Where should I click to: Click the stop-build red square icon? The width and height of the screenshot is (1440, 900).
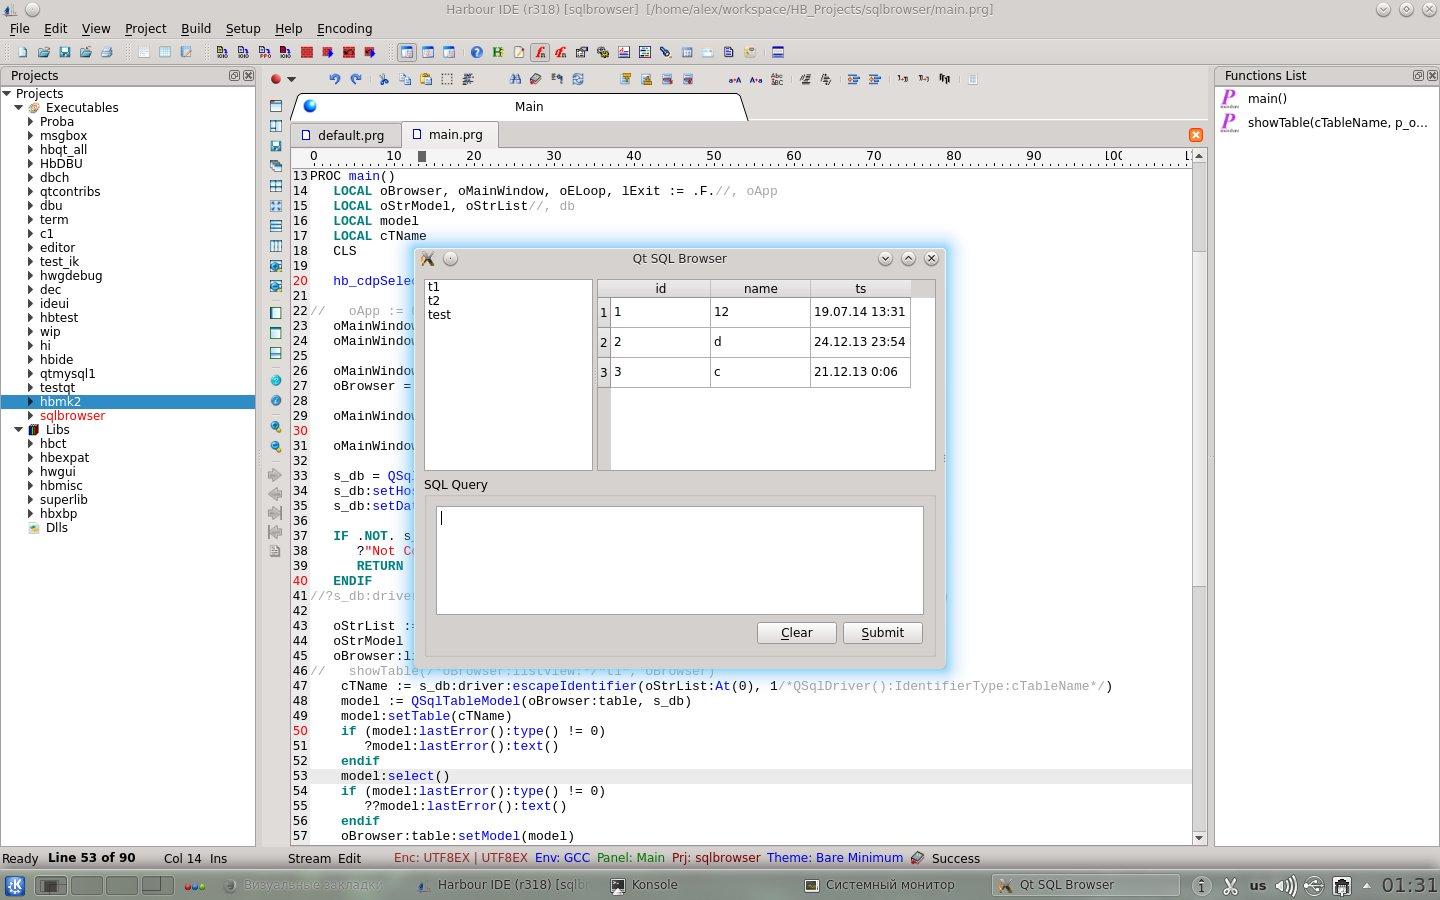point(306,52)
